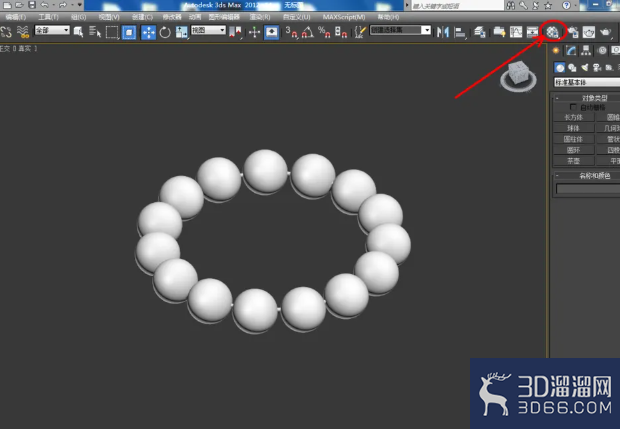Image resolution: width=620 pixels, height=429 pixels.
Task: Click the Use Pivot Point Center icon
Action: coord(235,32)
